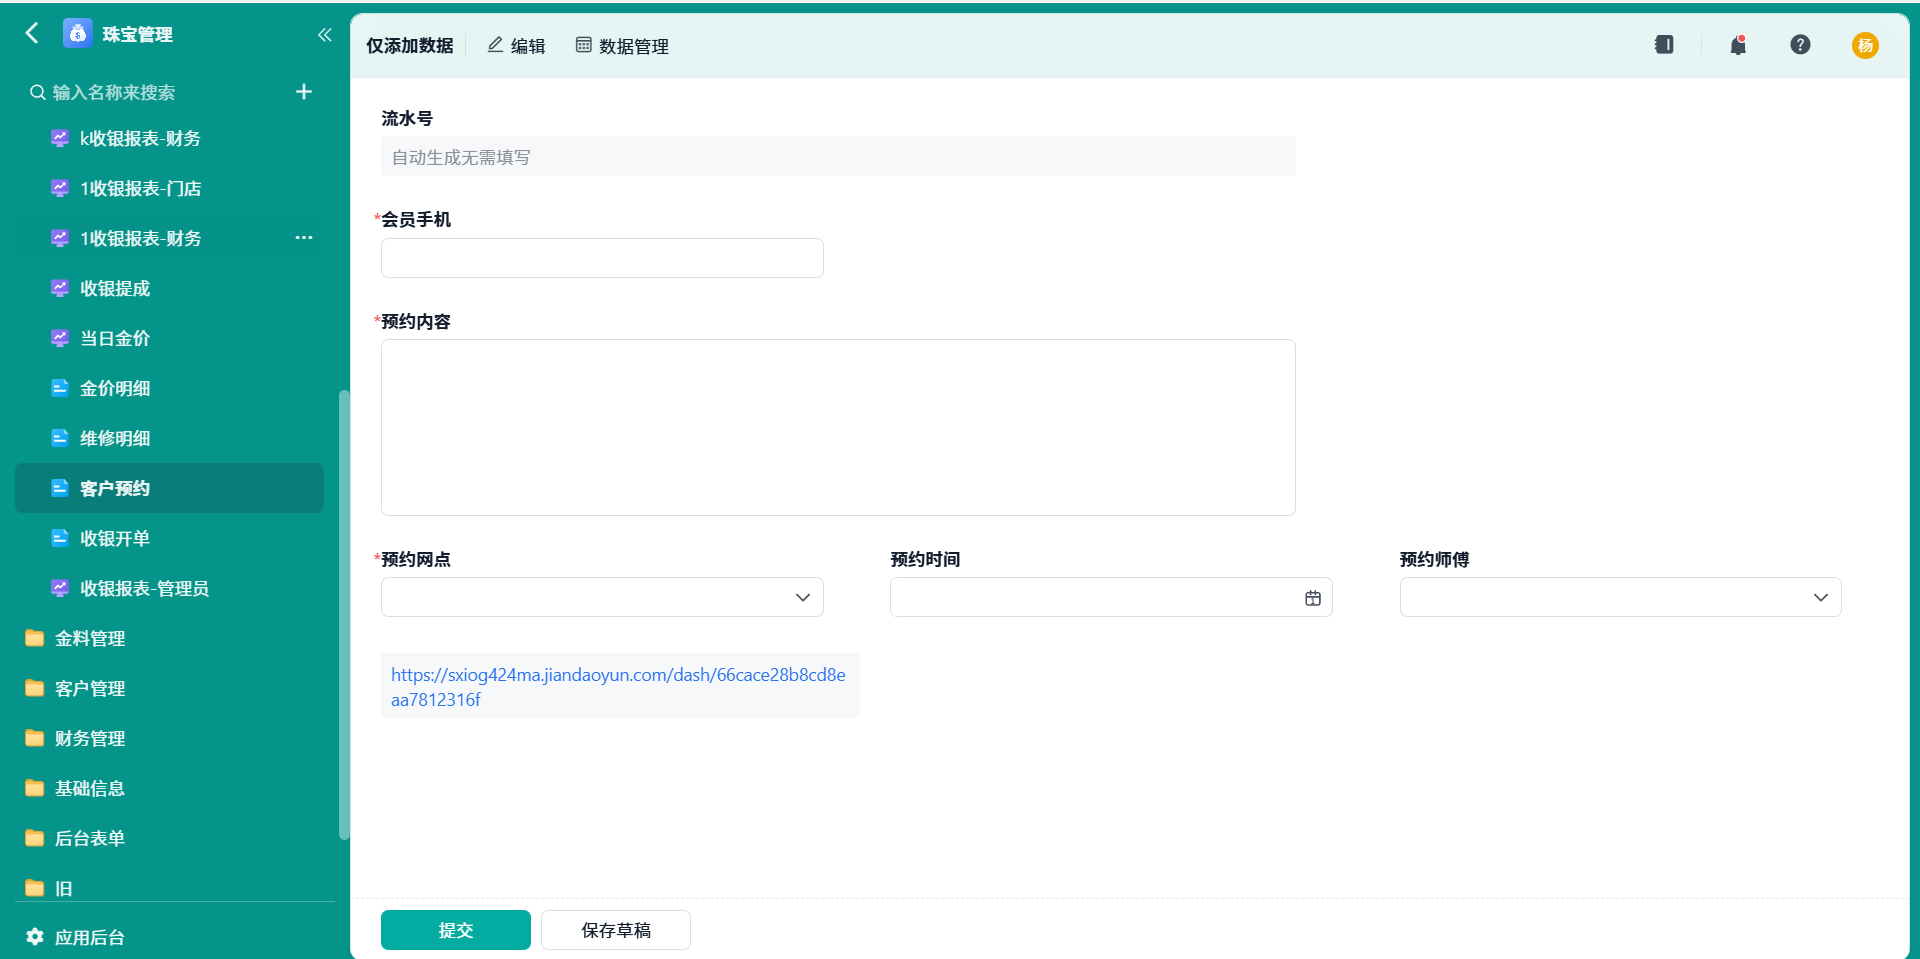Image resolution: width=1920 pixels, height=959 pixels.
Task: Collapse the sidebar with double chevron
Action: pyautogui.click(x=324, y=35)
